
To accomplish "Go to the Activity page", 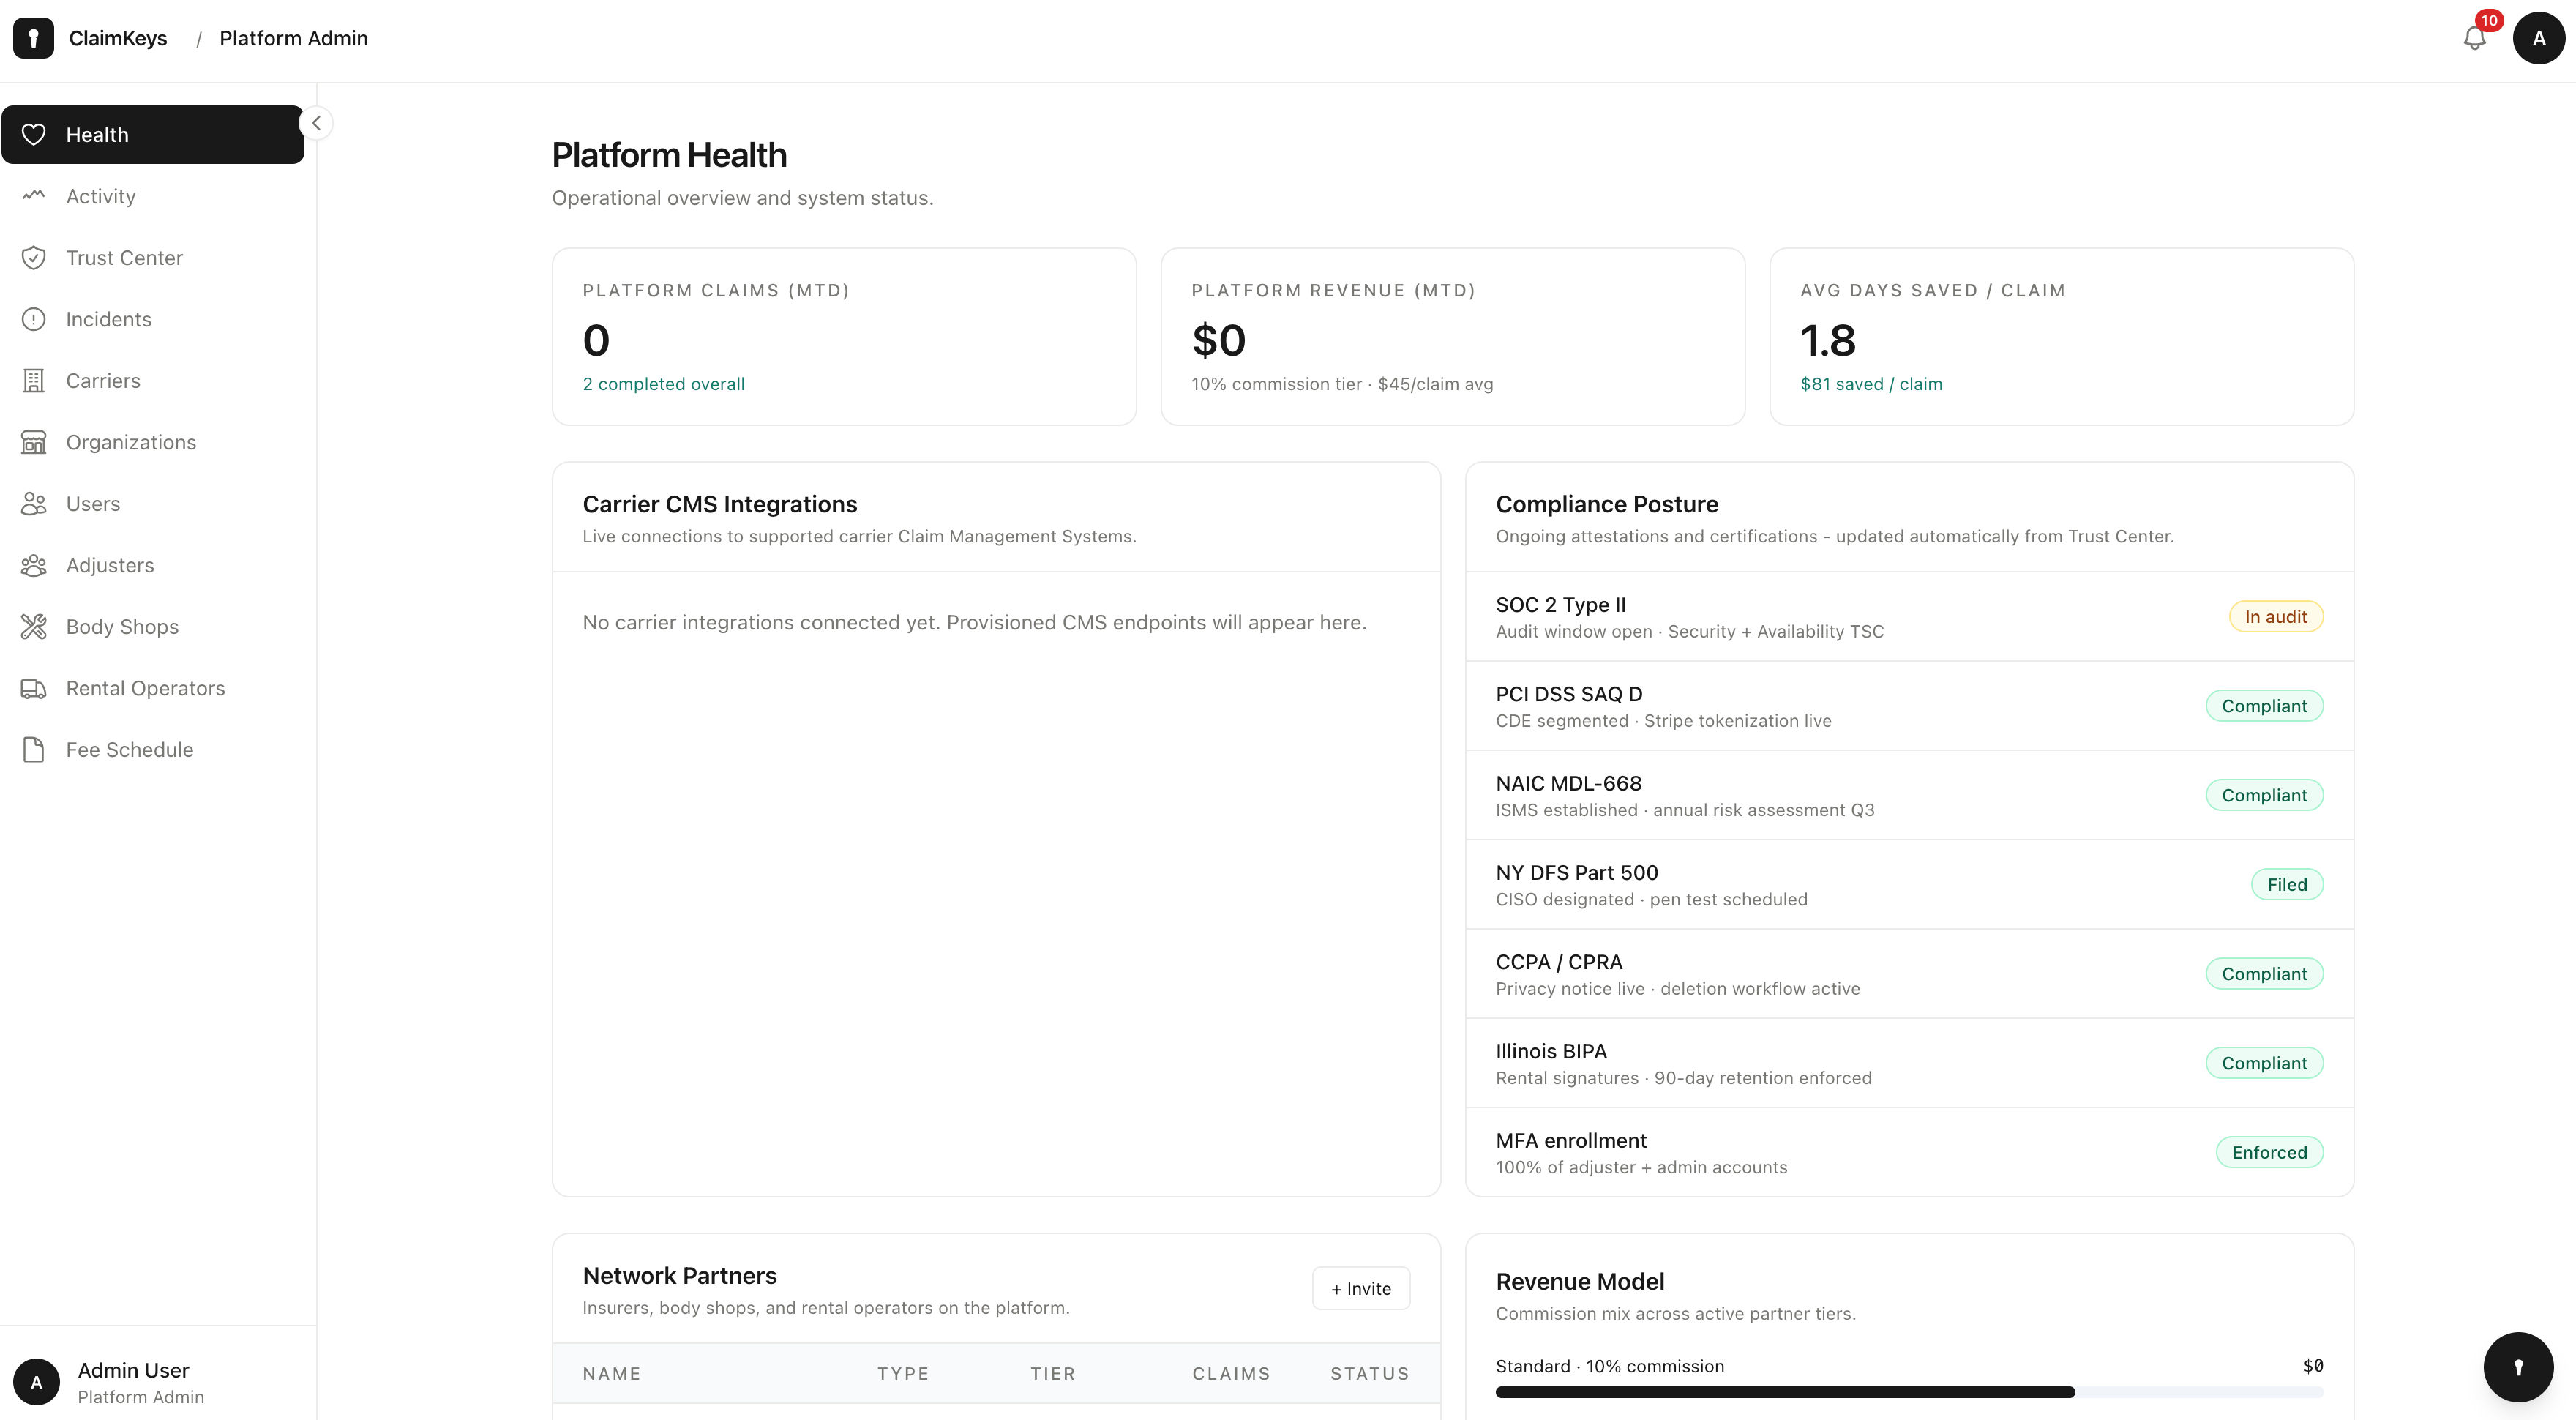I will click(x=153, y=196).
